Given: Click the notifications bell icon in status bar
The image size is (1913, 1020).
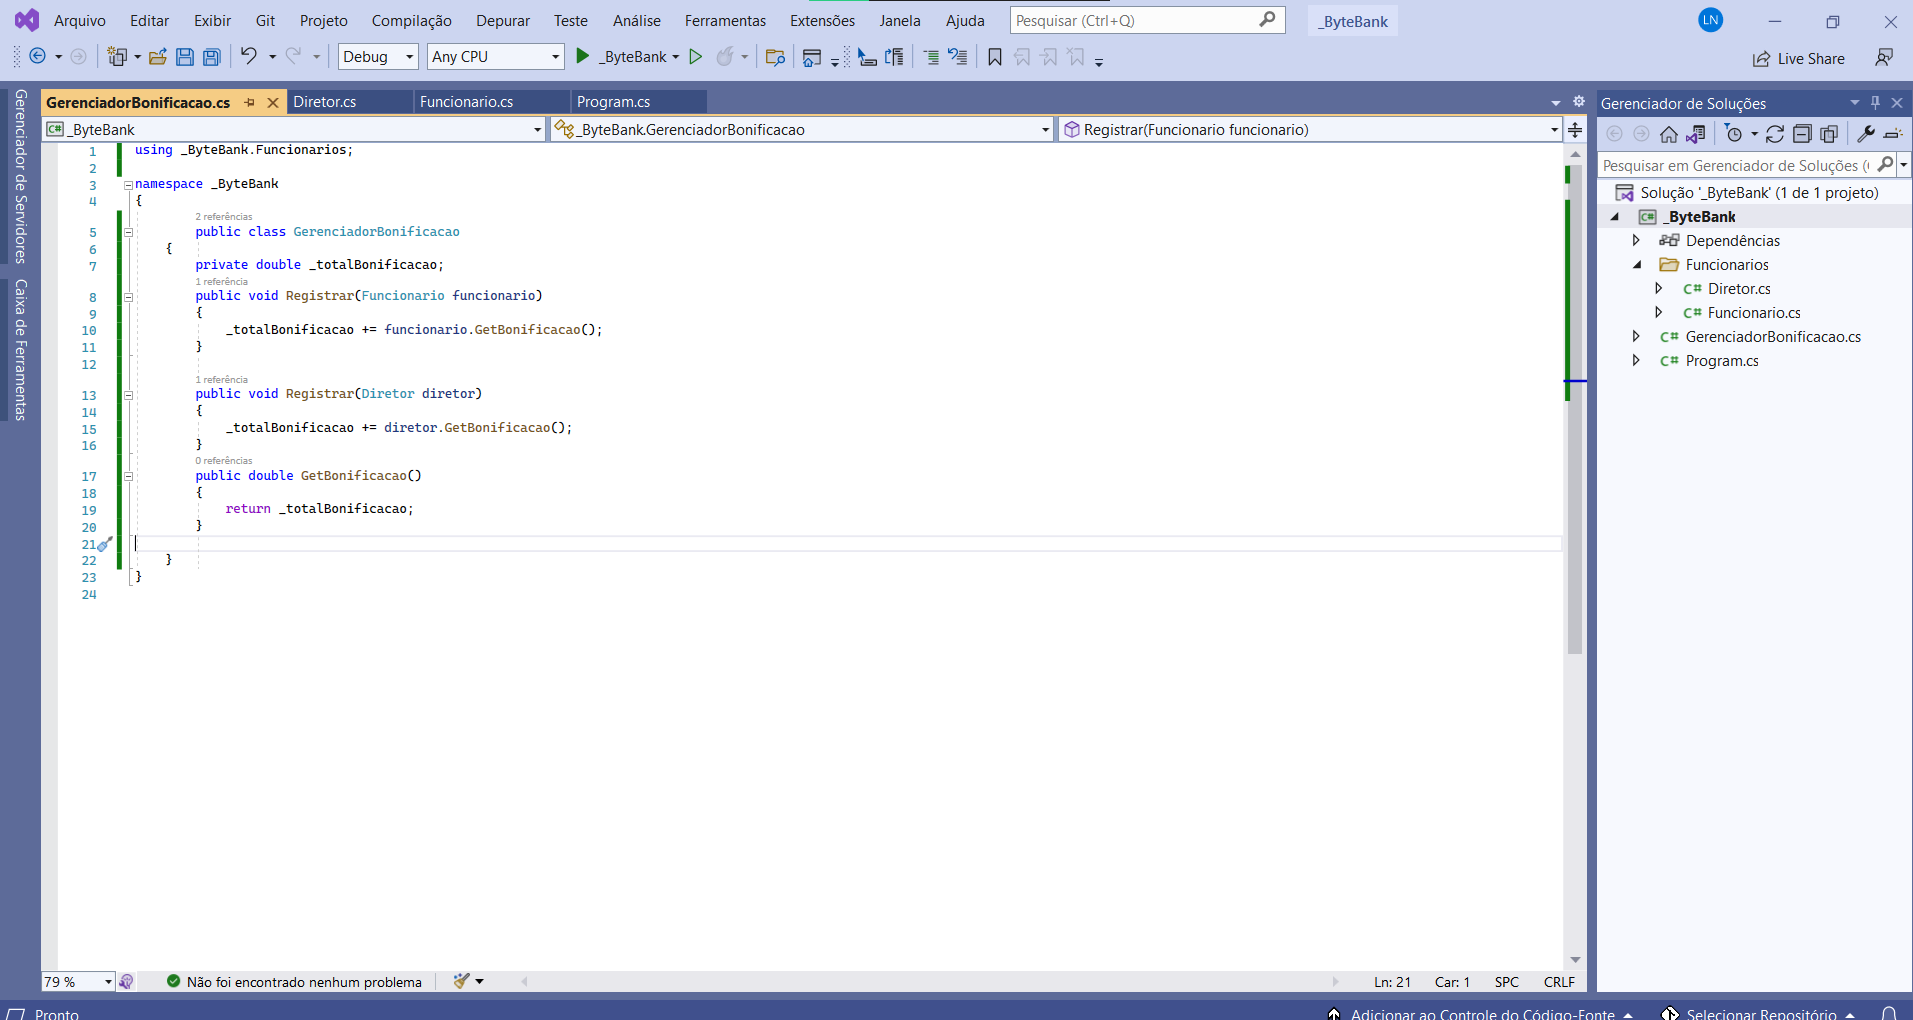Looking at the screenshot, I should pyautogui.click(x=1889, y=1013).
